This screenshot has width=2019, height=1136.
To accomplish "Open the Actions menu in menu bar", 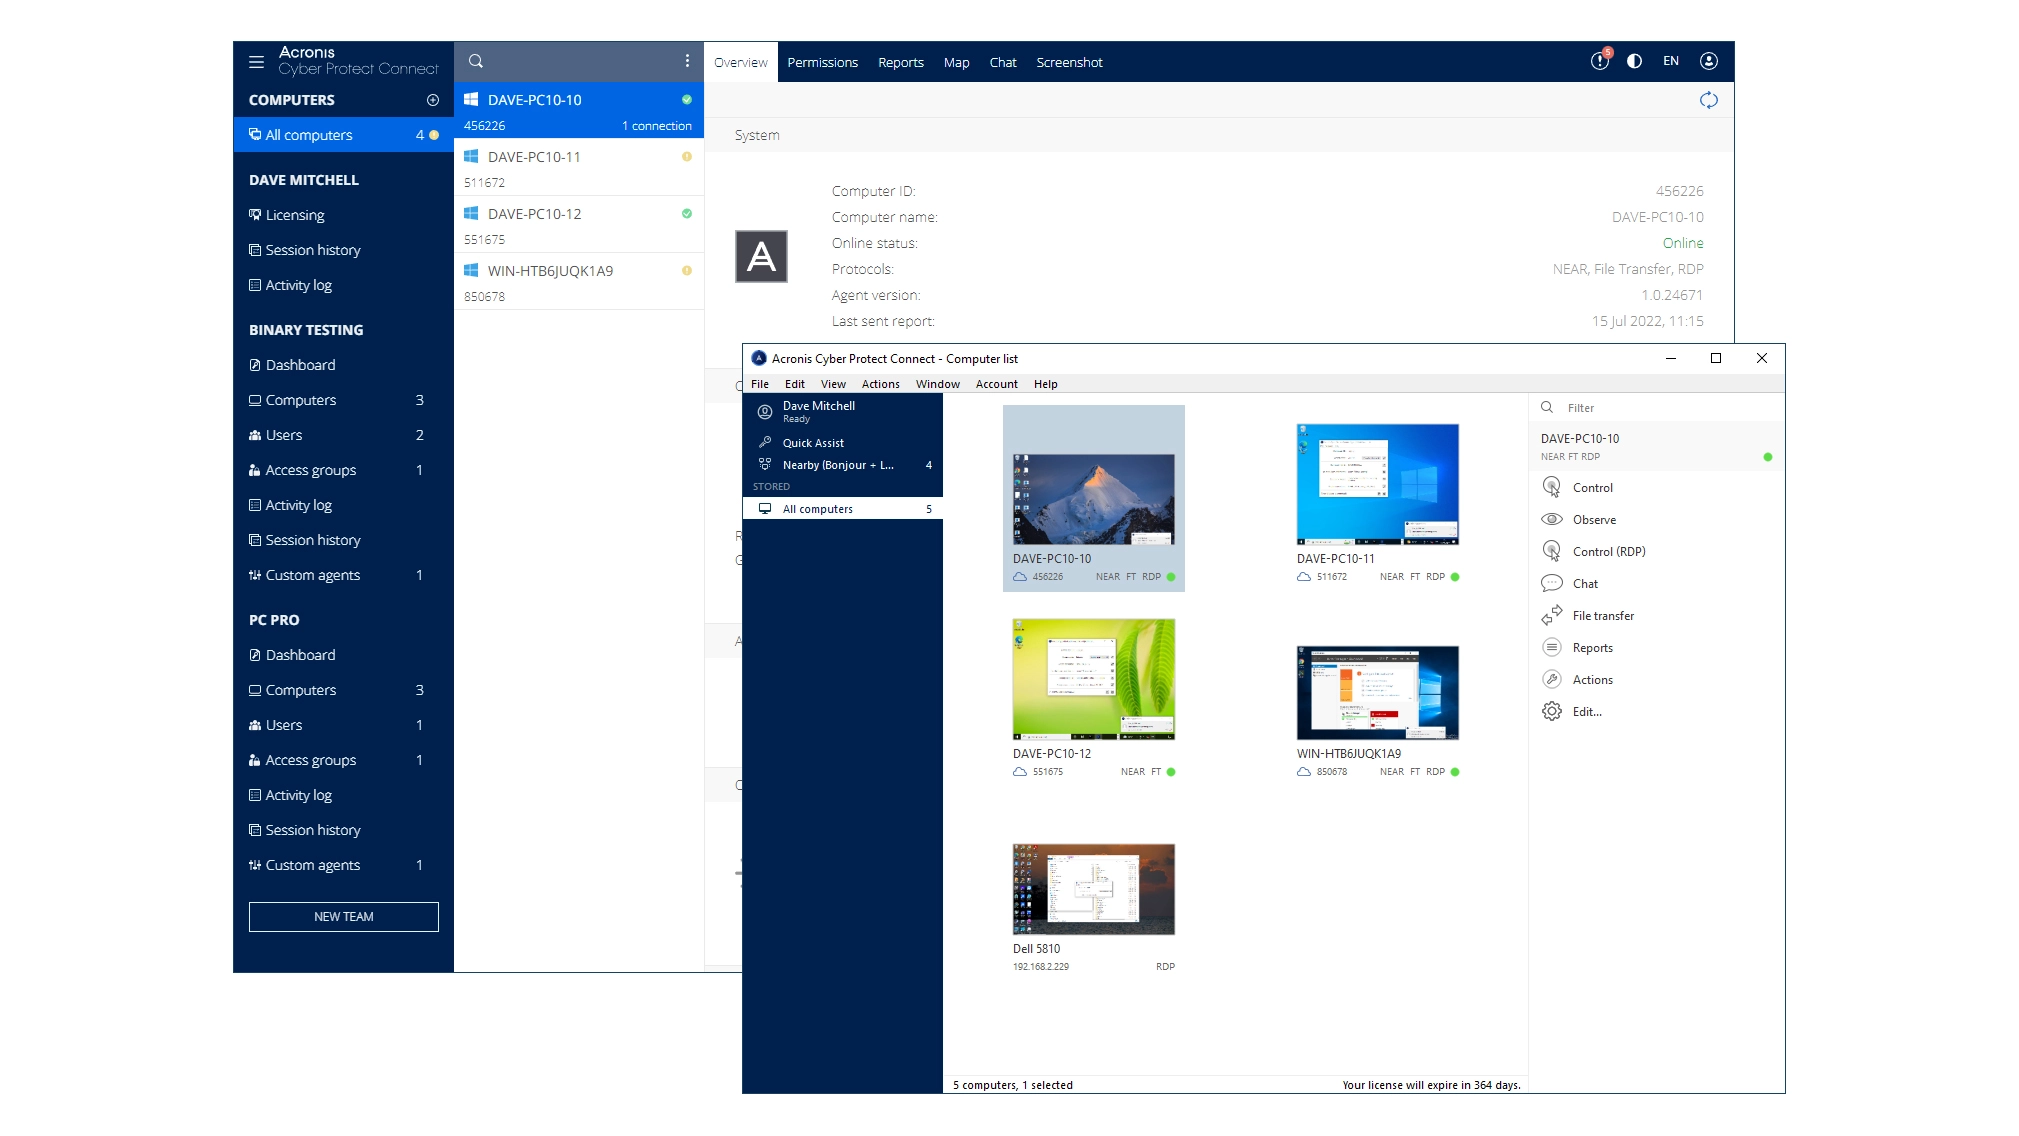I will (x=880, y=384).
